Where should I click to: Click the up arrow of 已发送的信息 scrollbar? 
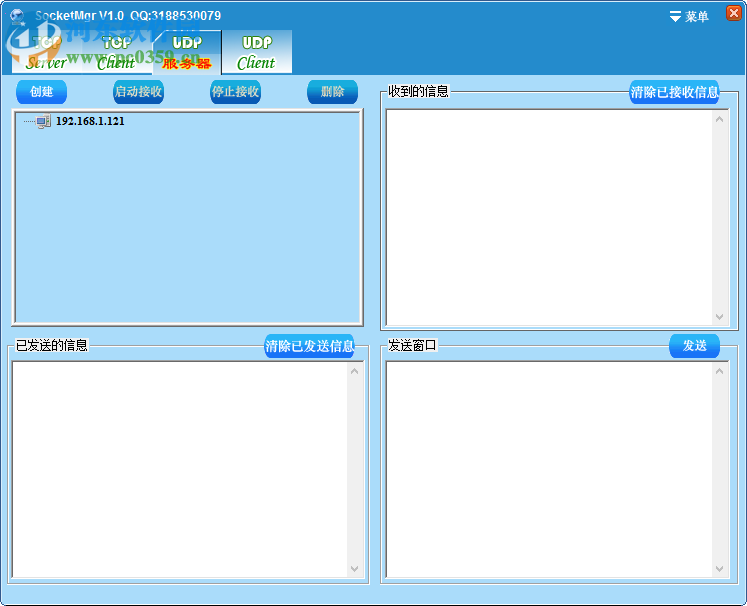click(x=354, y=371)
